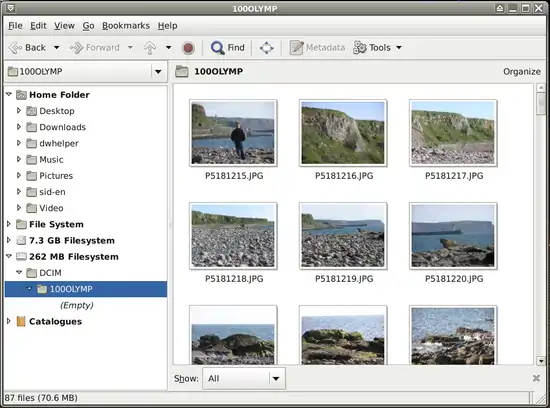
Task: Collapse the Home Folder tree node
Action: pyautogui.click(x=9, y=94)
